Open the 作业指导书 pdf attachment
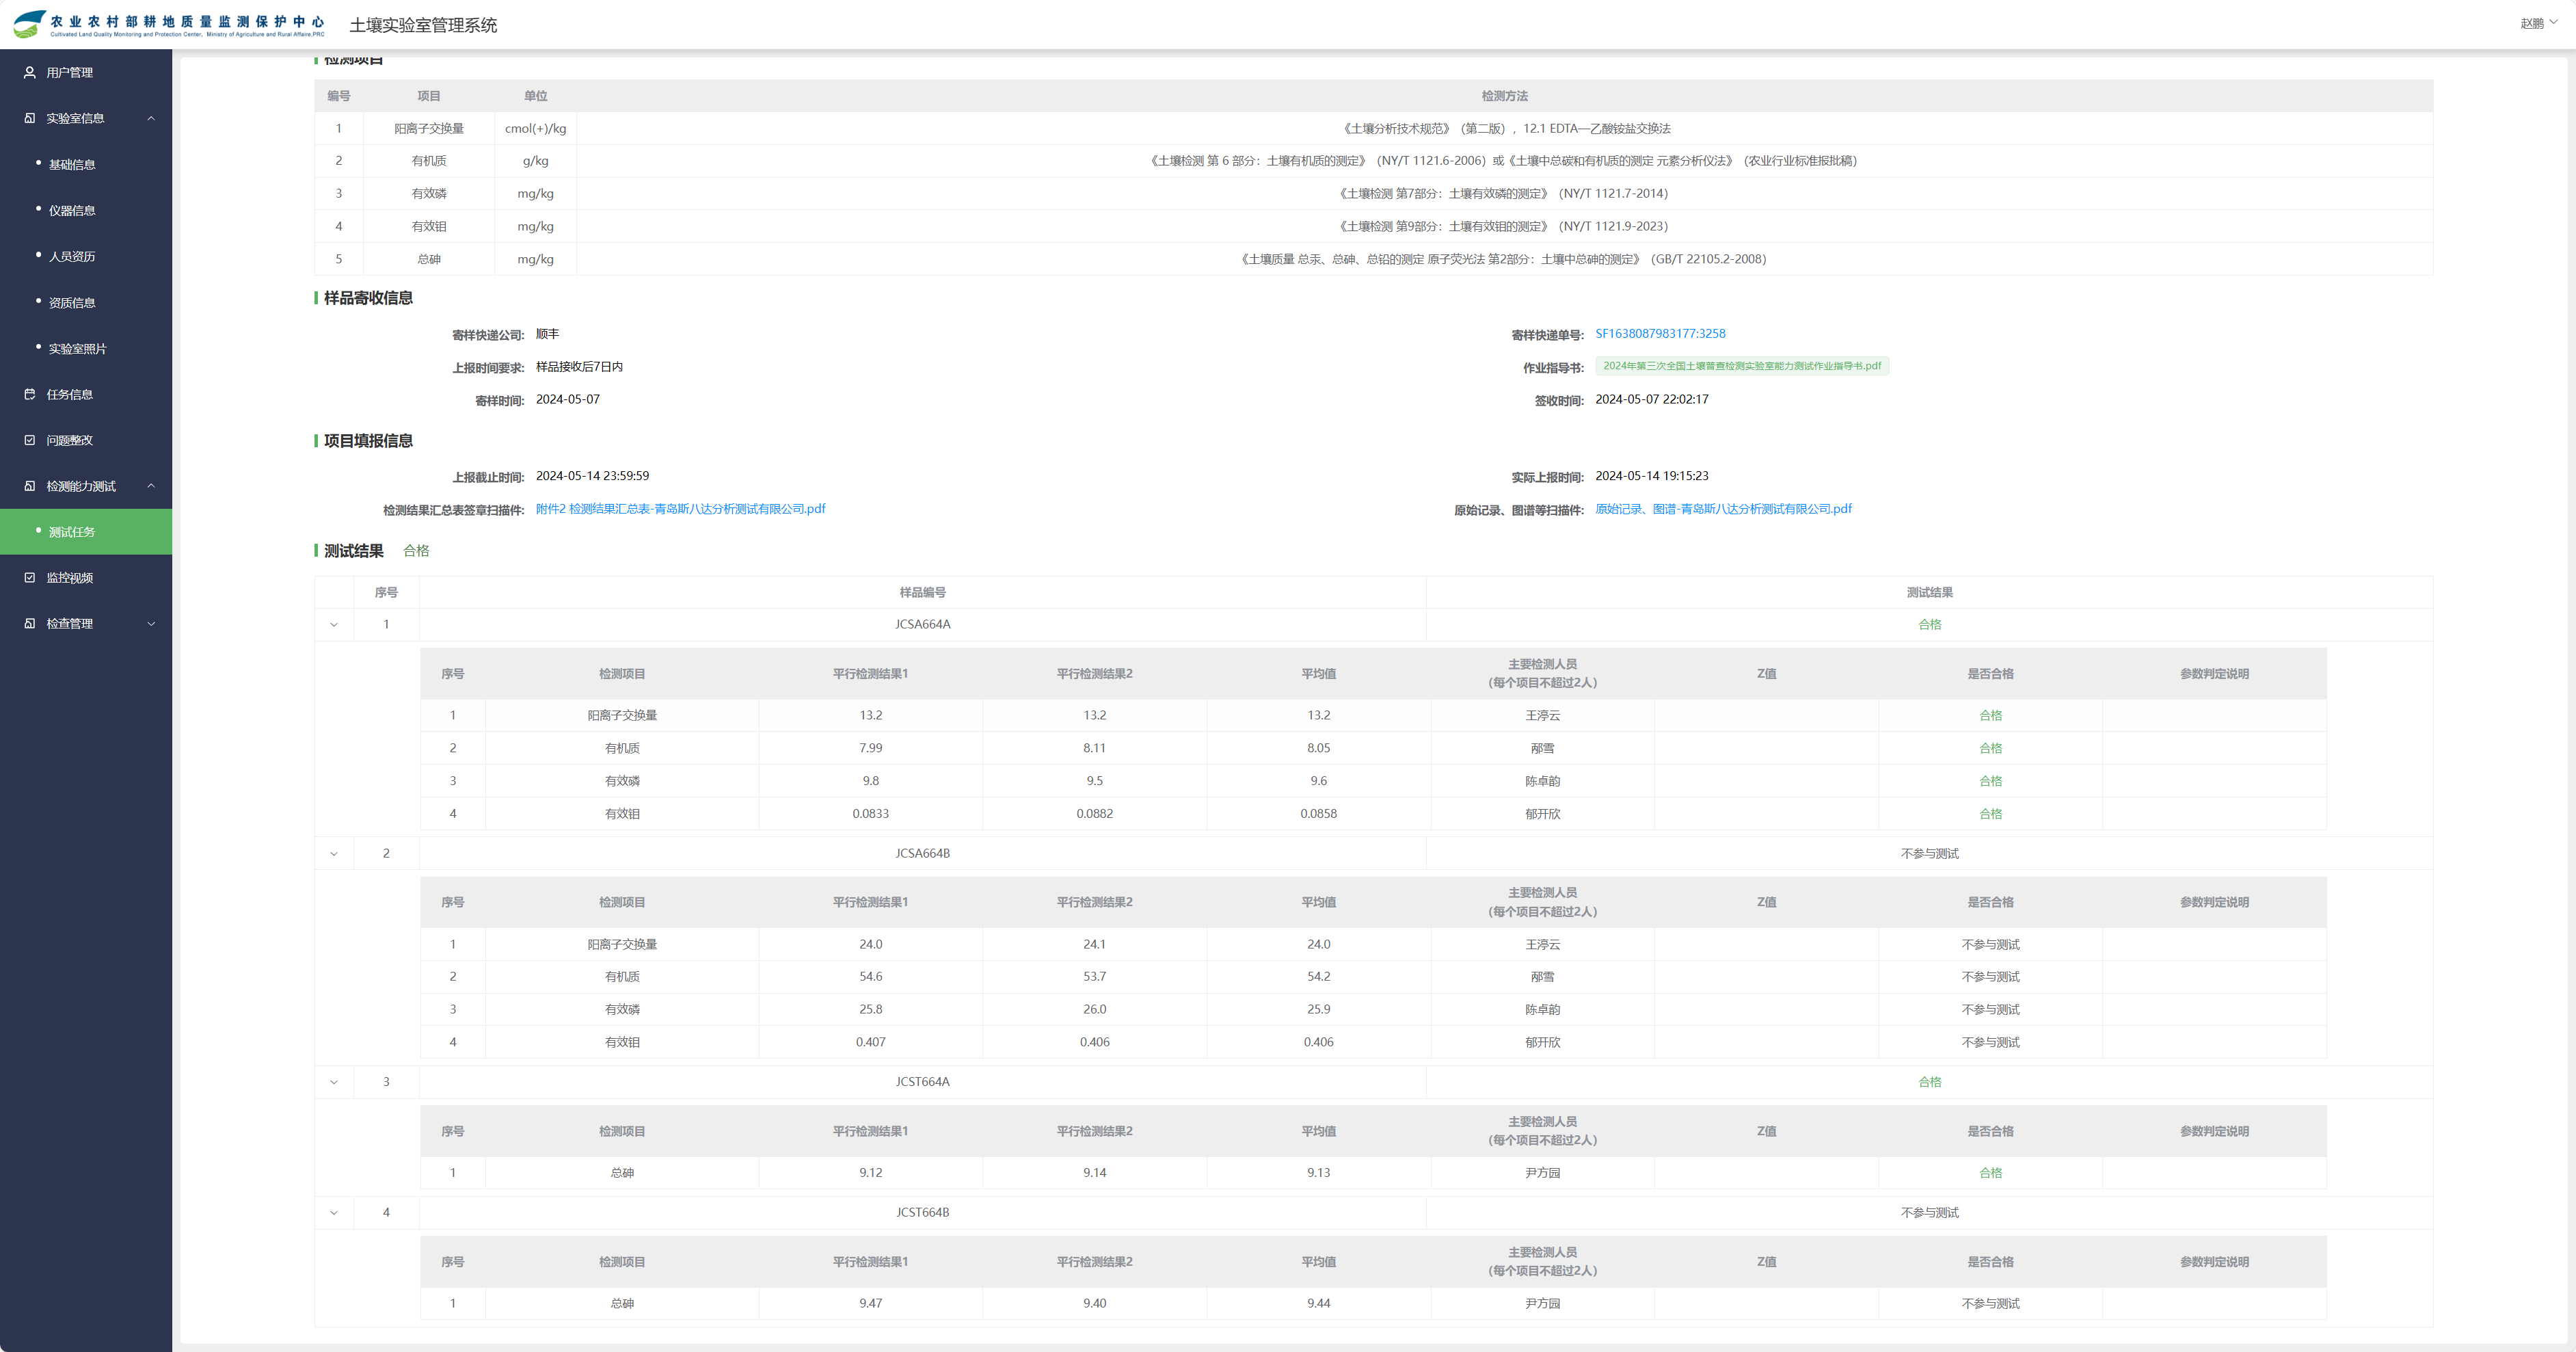Screen dimensions: 2576x1352 coord(1742,366)
